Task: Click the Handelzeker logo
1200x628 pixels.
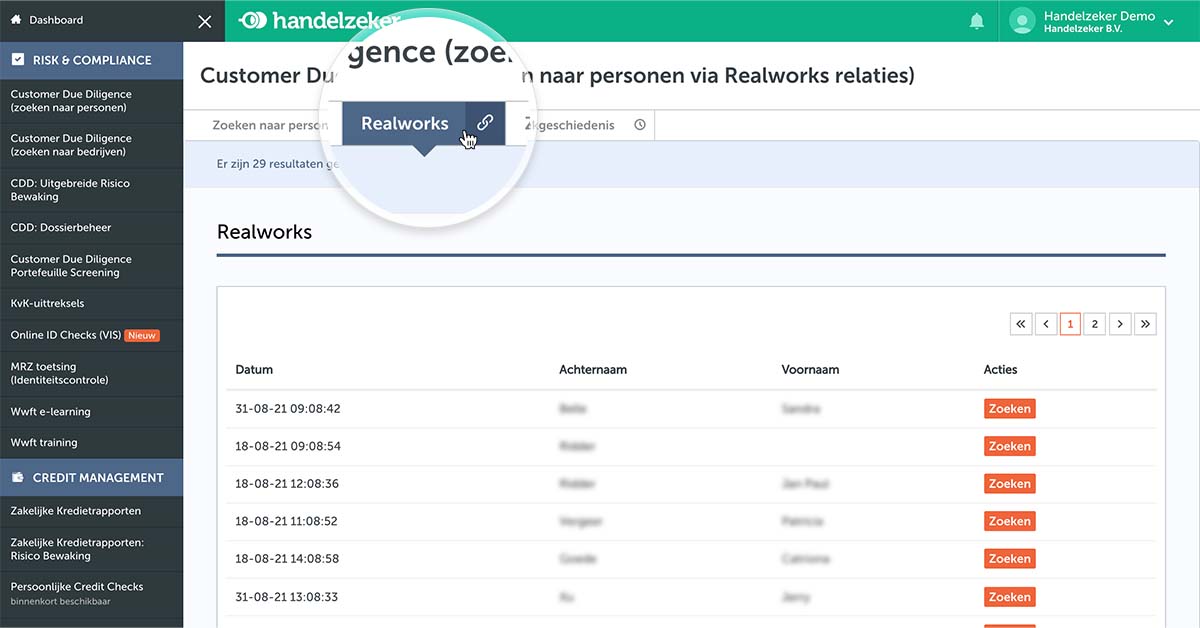Action: tap(319, 20)
